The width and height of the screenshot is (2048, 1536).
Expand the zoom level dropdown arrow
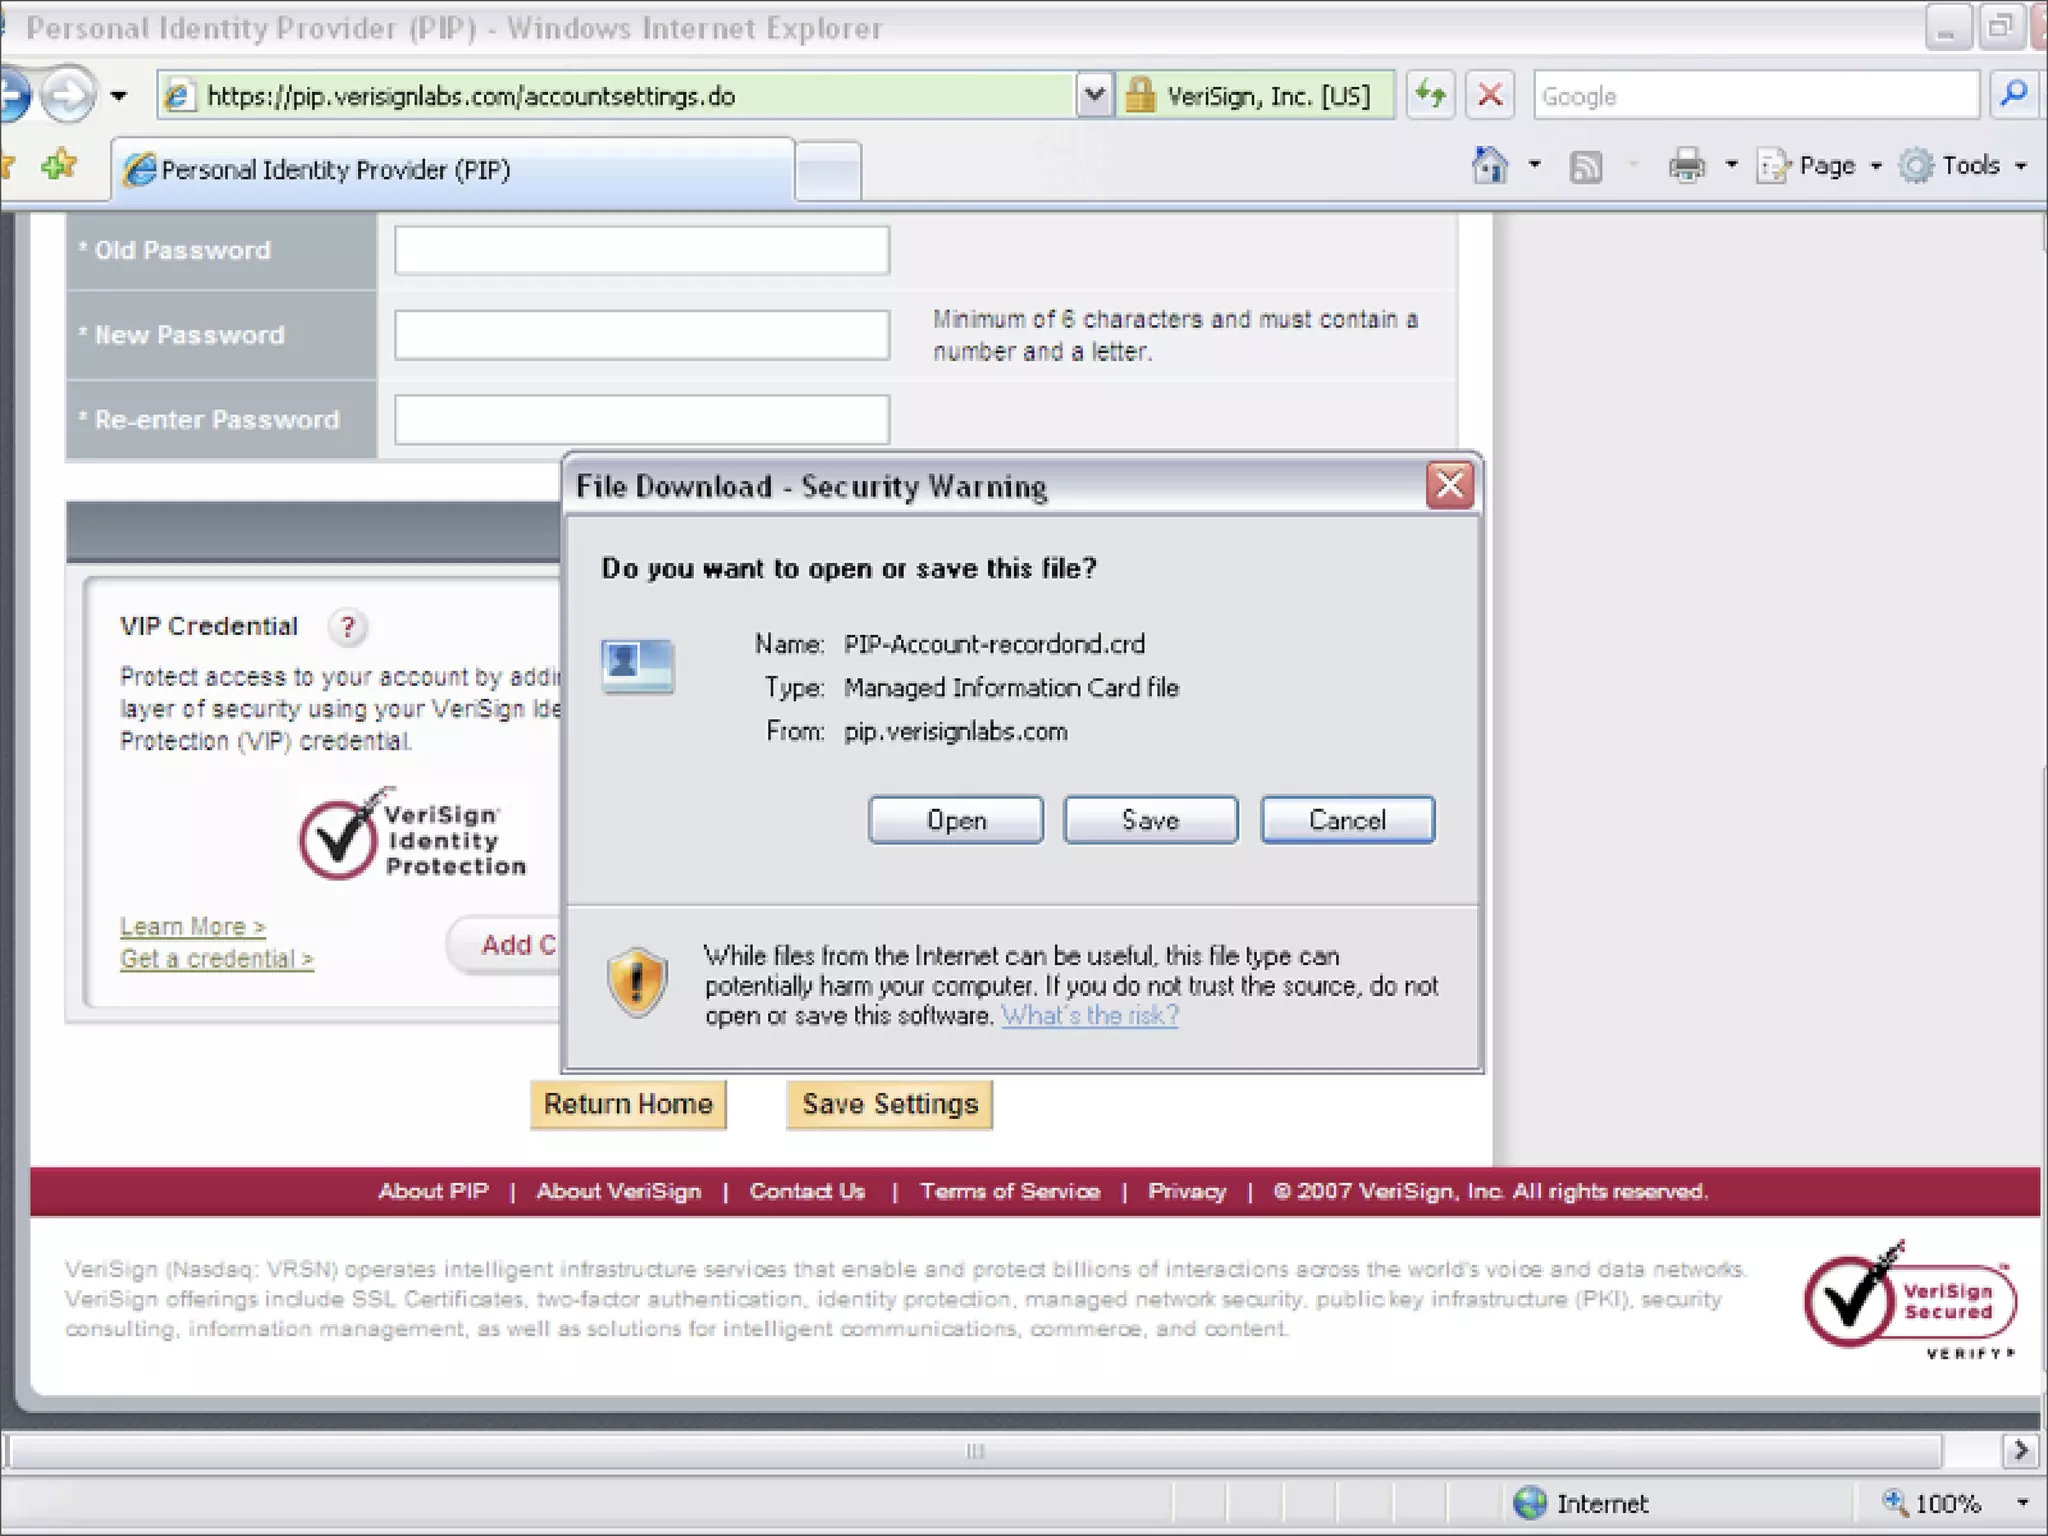click(x=2022, y=1503)
